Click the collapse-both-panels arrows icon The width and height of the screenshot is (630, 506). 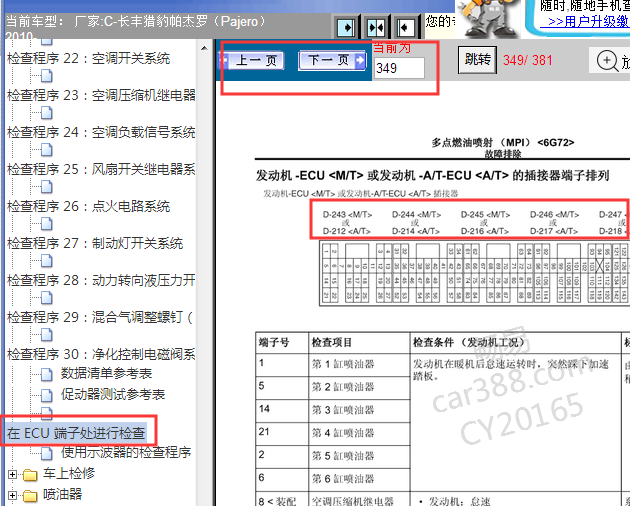pos(376,27)
